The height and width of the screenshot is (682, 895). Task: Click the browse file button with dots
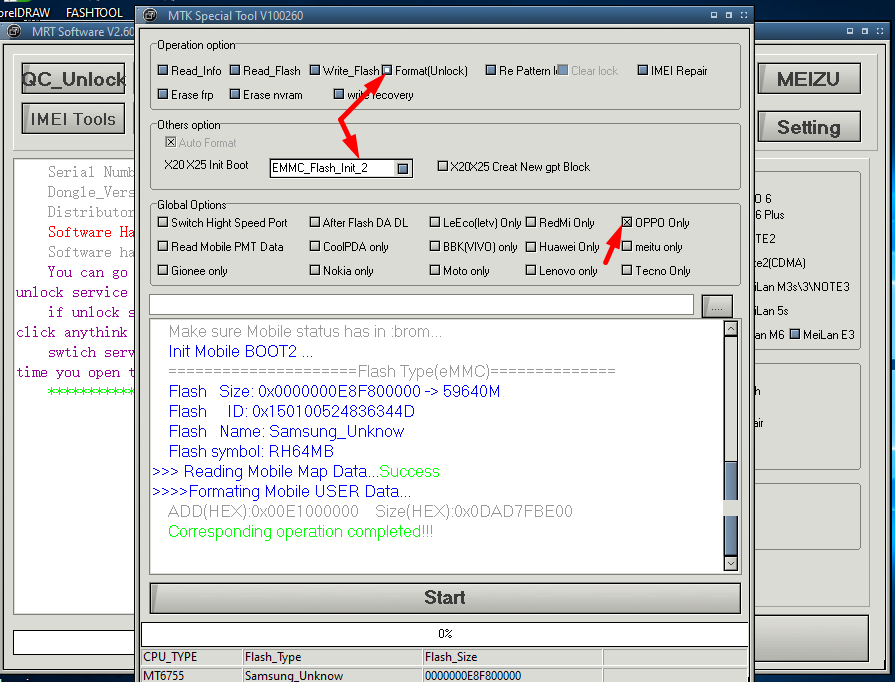coord(717,306)
